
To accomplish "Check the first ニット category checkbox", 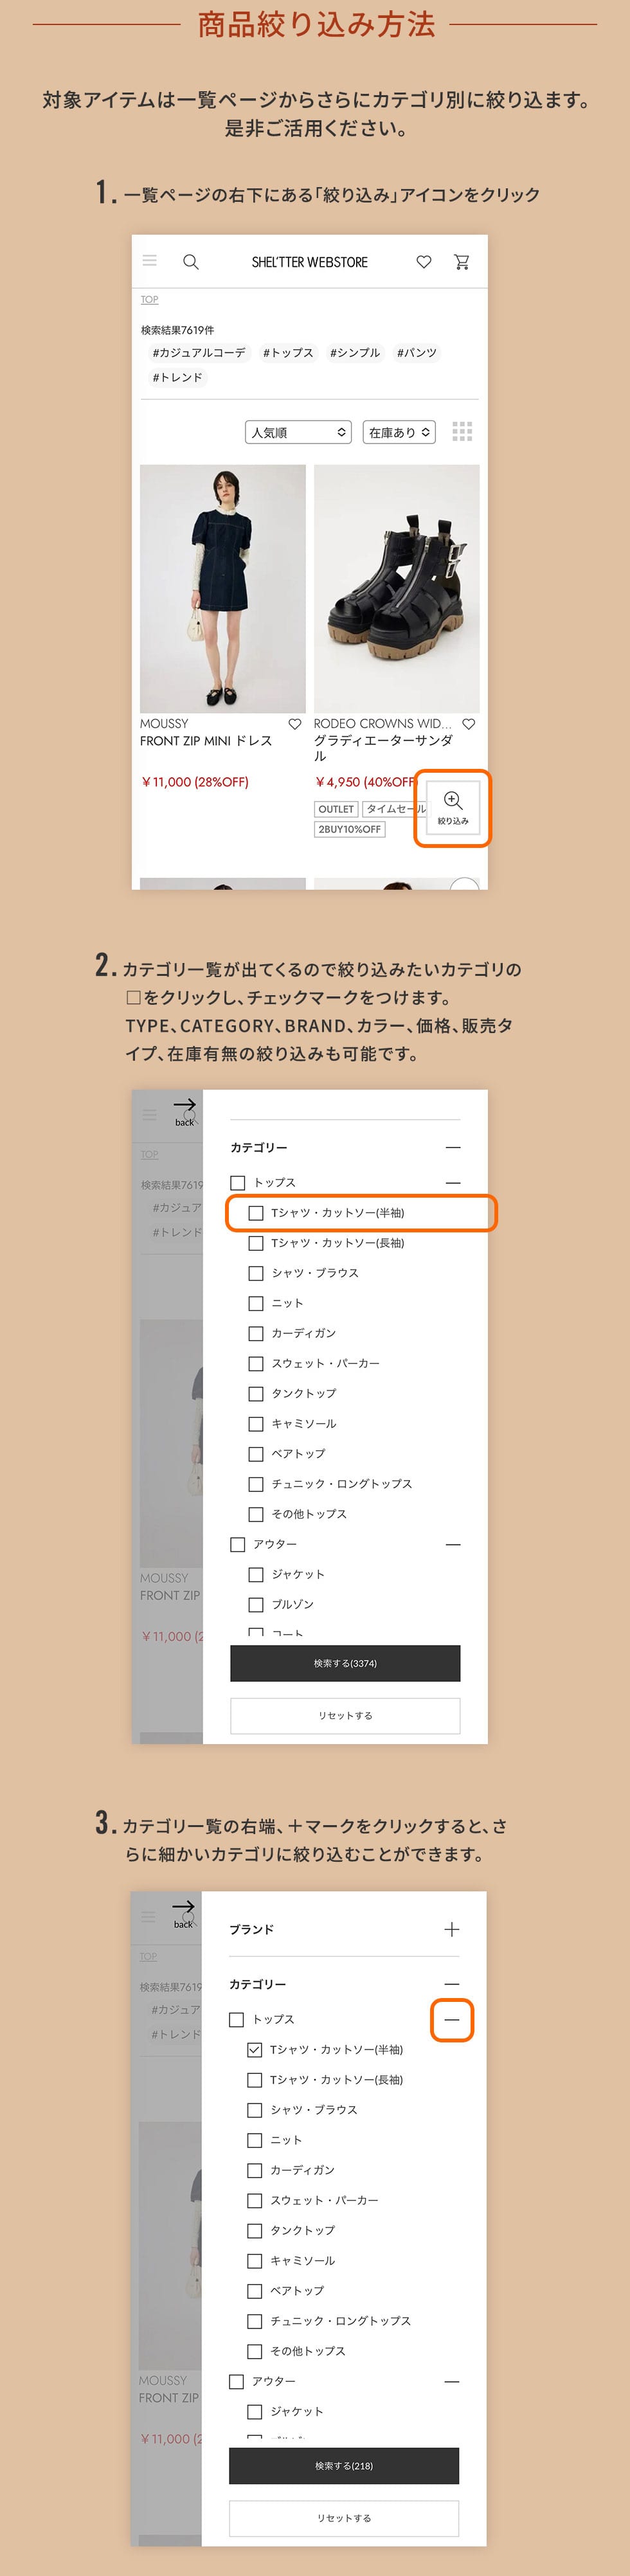I will pos(256,1303).
